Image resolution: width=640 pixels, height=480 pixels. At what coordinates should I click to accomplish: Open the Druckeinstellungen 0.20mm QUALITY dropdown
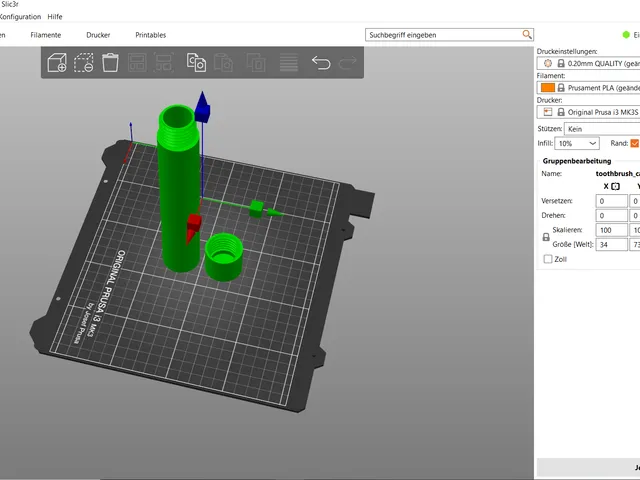click(x=588, y=63)
